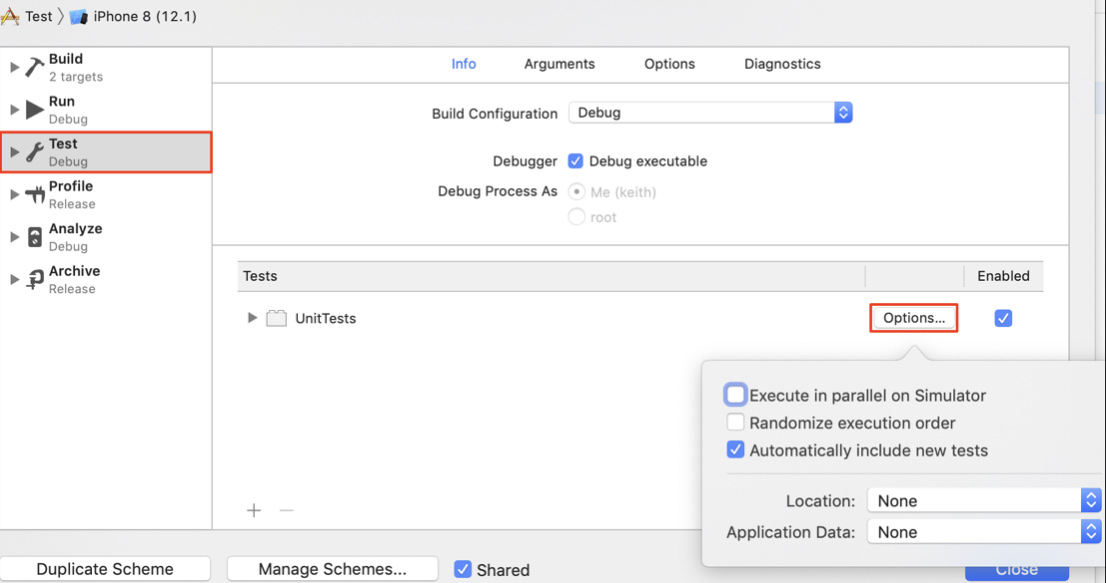The height and width of the screenshot is (583, 1106).
Task: Click the Test wrench icon
Action: click(35, 152)
